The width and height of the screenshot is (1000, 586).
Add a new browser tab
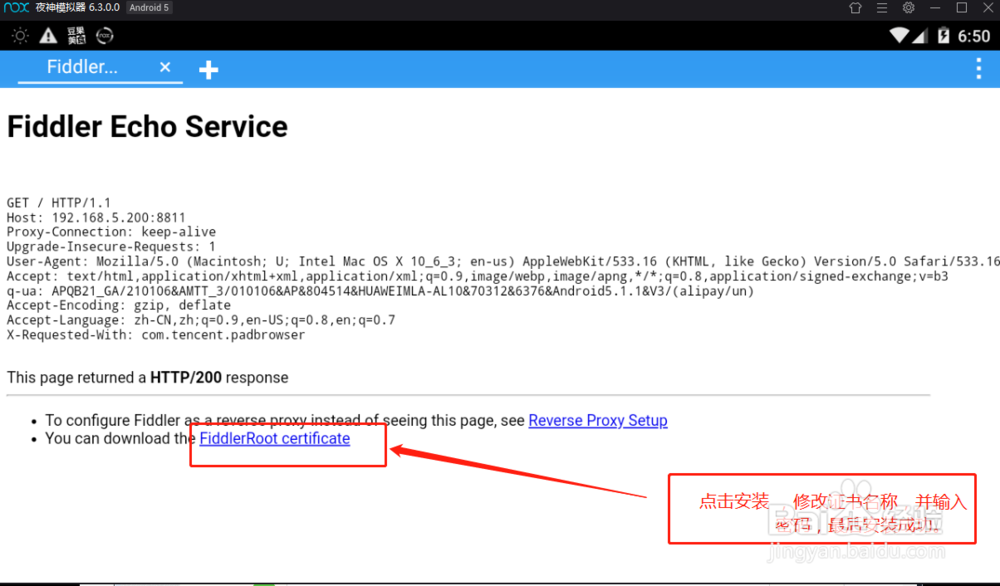pyautogui.click(x=209, y=70)
